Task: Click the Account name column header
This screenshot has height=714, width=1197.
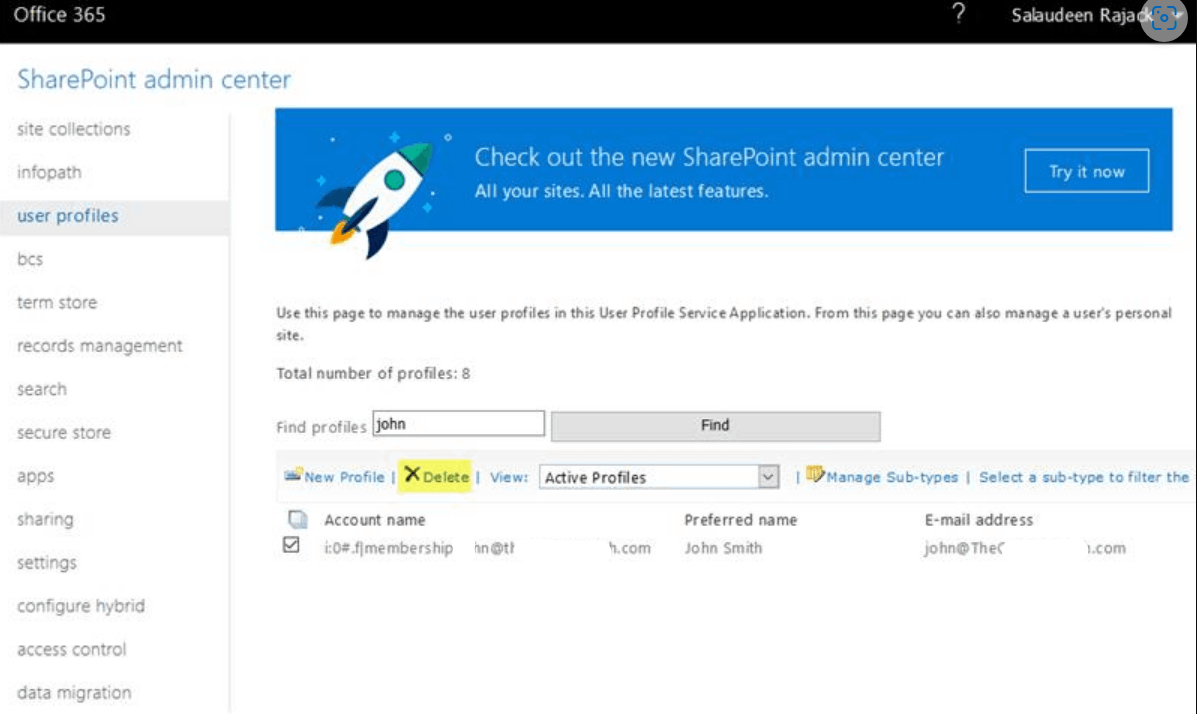Action: (x=374, y=520)
